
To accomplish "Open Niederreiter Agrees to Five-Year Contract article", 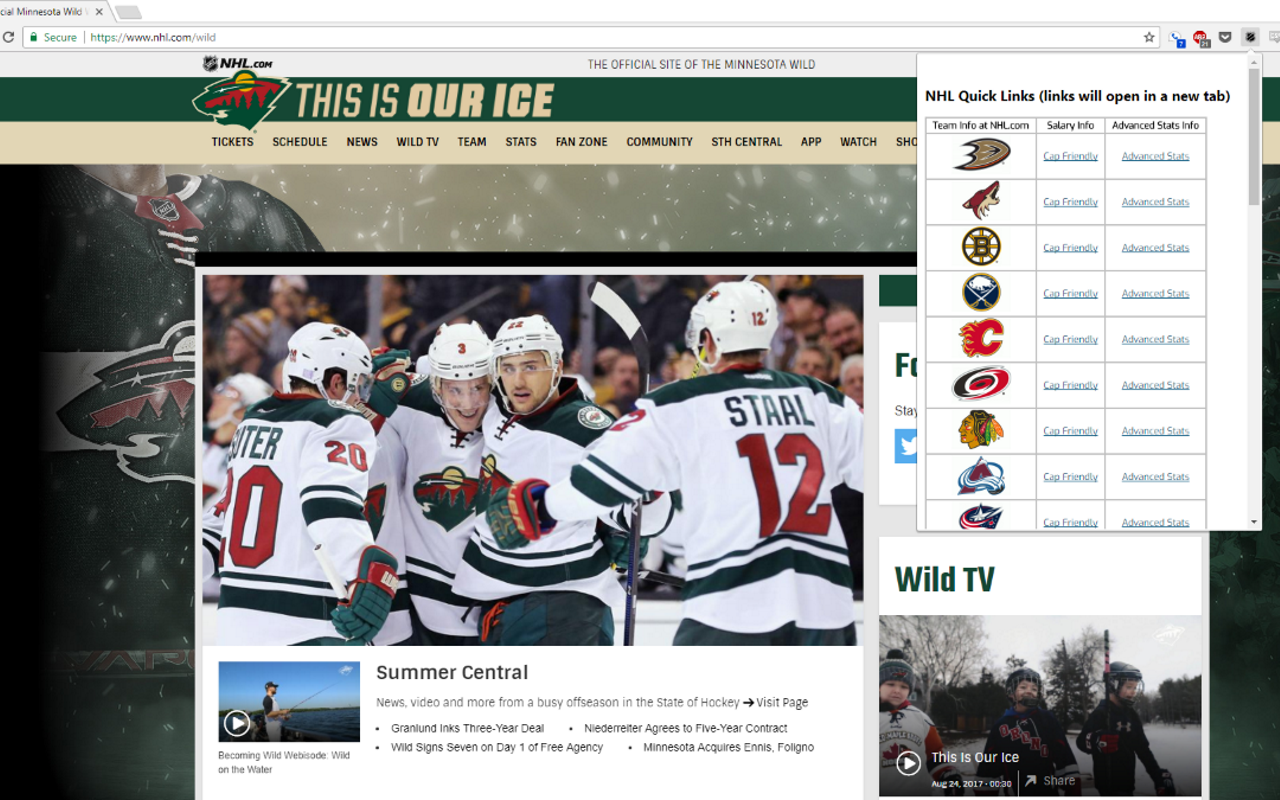I will click(x=686, y=728).
